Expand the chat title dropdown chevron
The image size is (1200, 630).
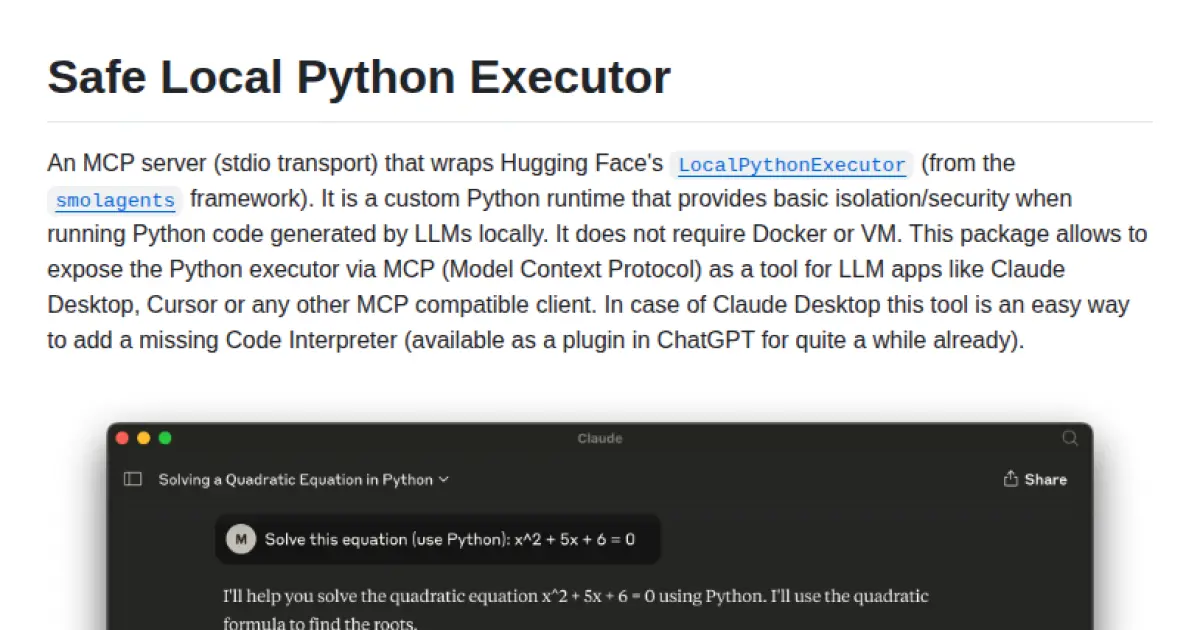tap(444, 479)
